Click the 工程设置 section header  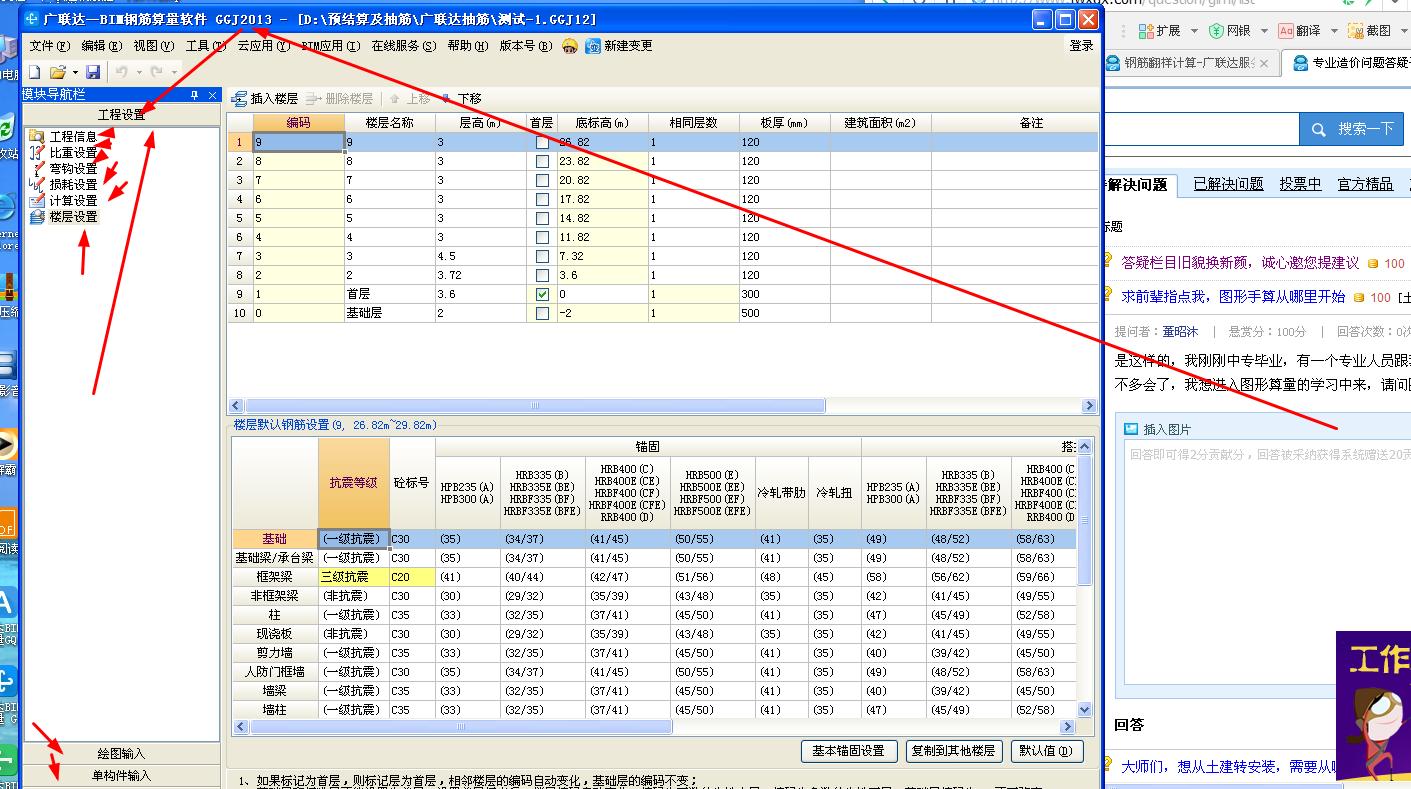(x=121, y=115)
